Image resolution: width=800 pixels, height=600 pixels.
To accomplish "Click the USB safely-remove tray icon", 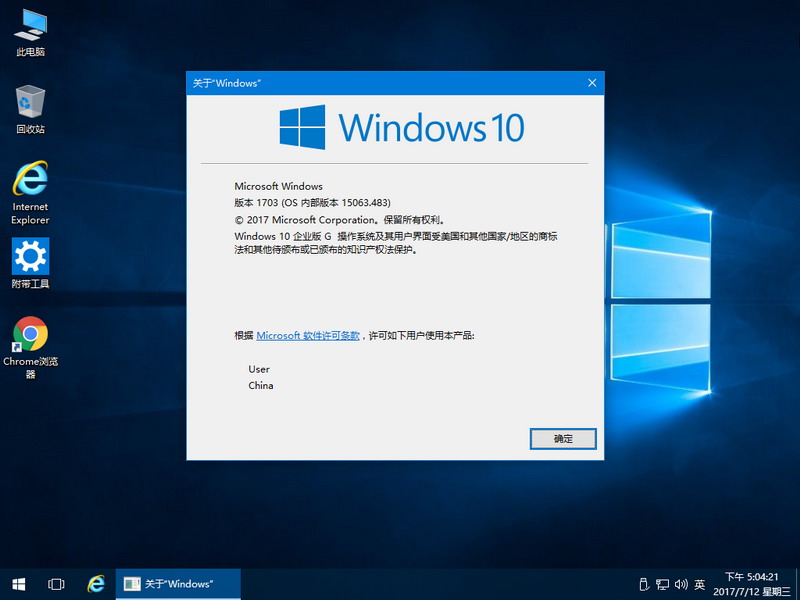I will point(644,585).
